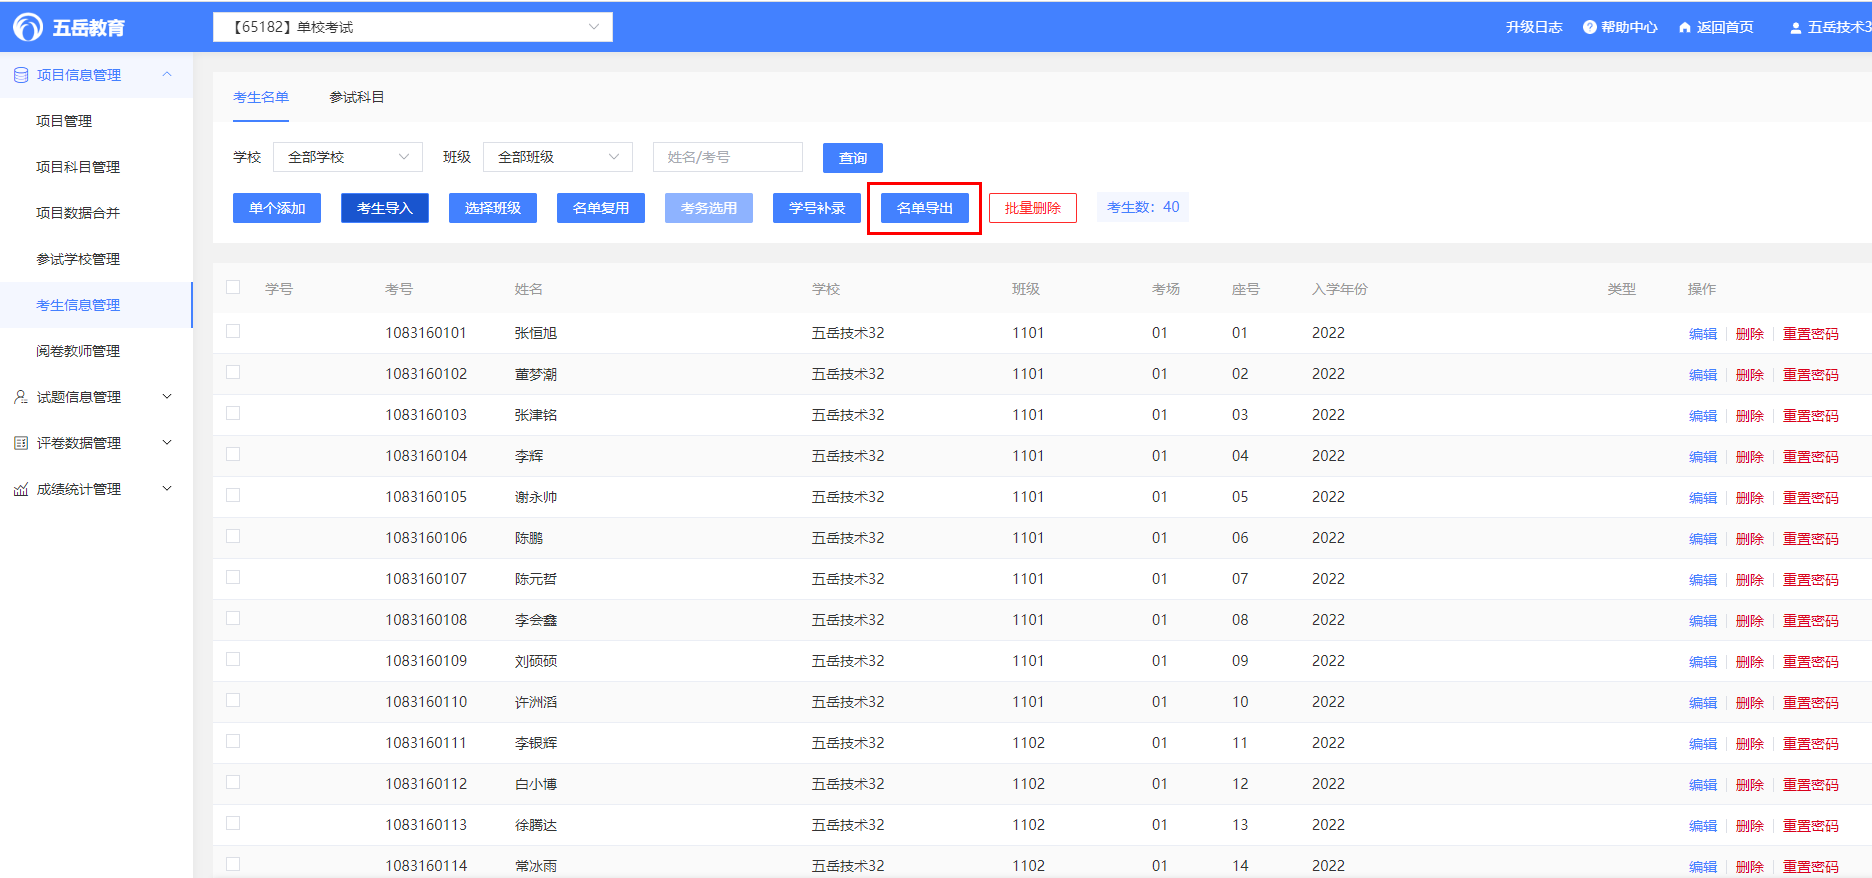Click the 返回首页 home icon

point(1685,27)
